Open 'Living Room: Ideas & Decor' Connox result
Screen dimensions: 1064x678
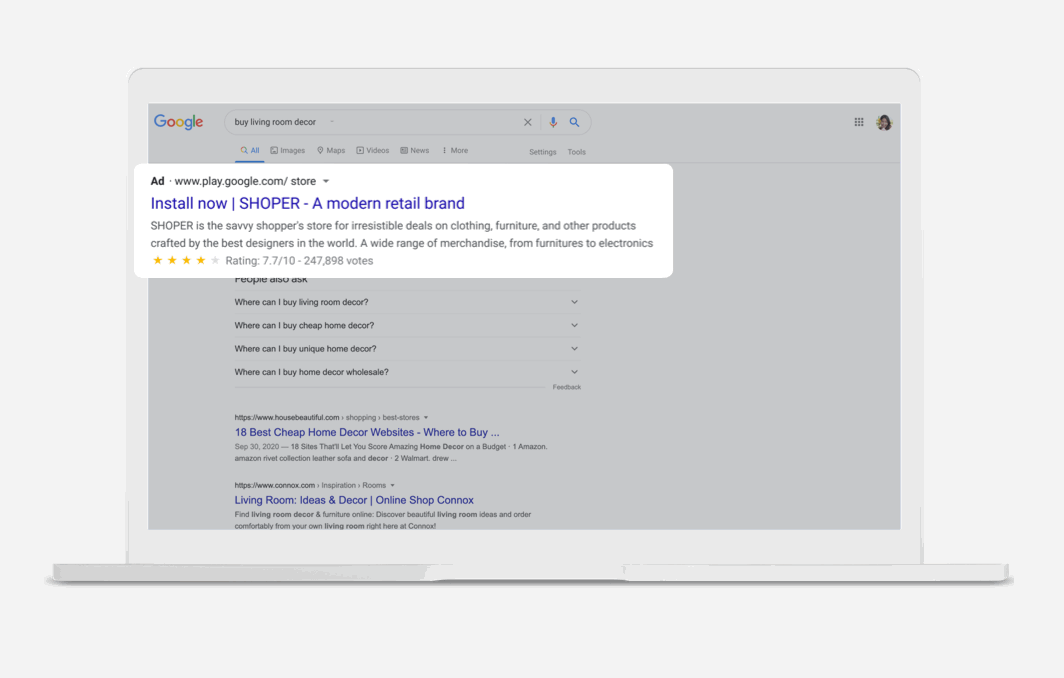pyautogui.click(x=354, y=500)
